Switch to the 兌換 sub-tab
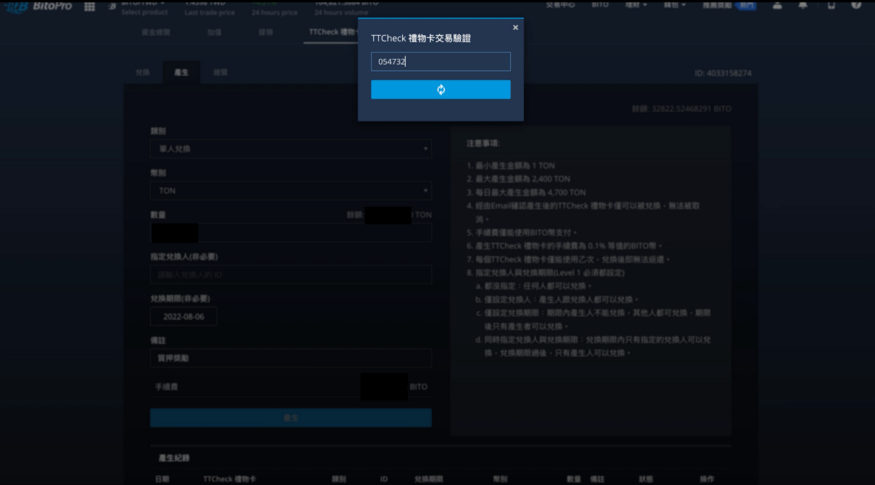 (143, 73)
